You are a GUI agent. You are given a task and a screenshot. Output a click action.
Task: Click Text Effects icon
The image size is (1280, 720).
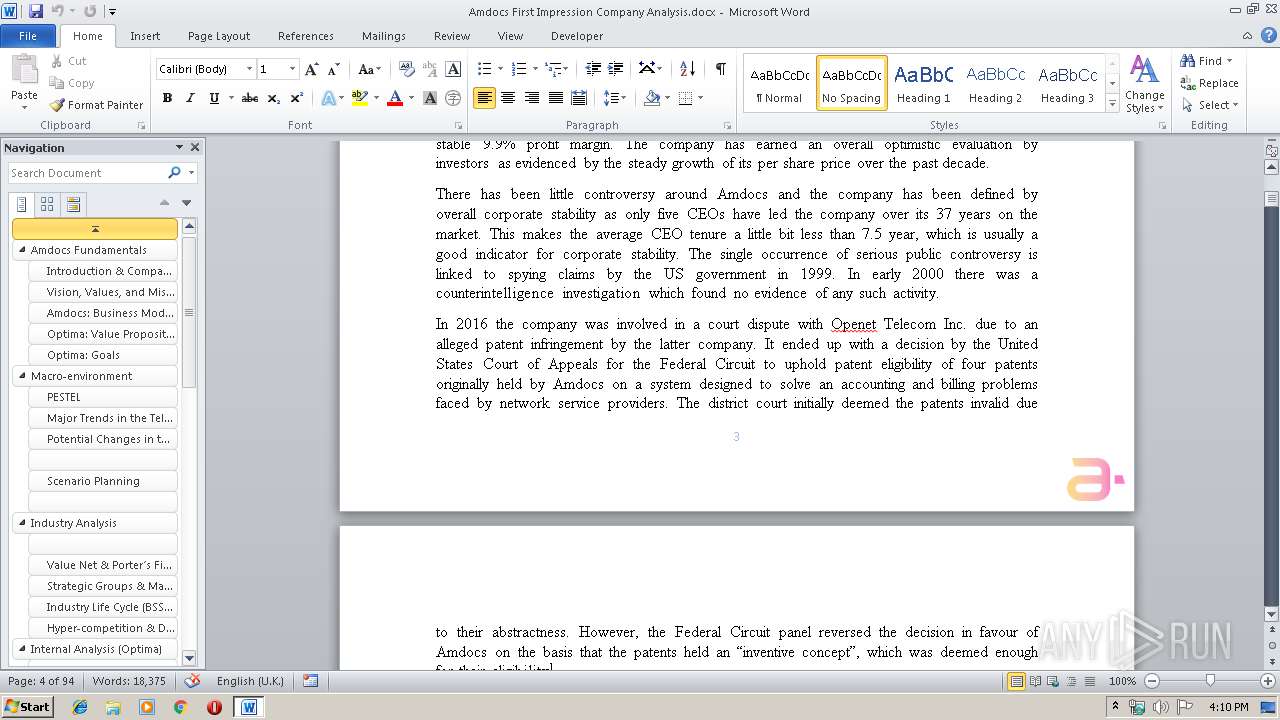click(x=327, y=98)
